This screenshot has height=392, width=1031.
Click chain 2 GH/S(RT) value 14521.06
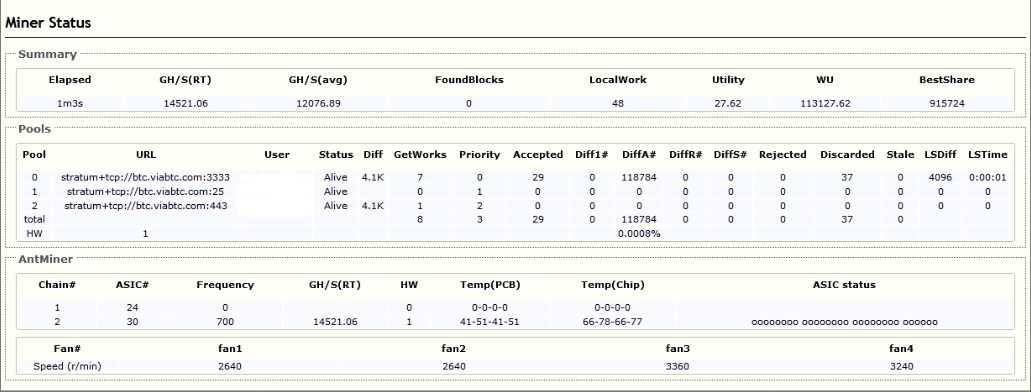point(334,322)
